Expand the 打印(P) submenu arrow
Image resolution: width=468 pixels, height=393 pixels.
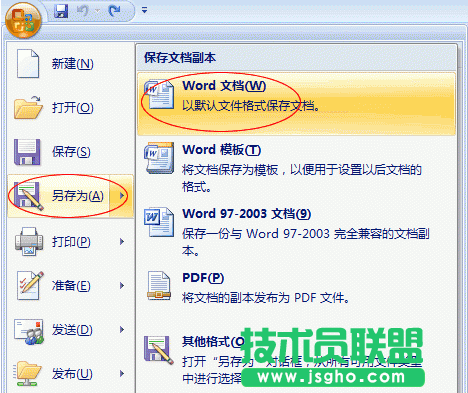tap(122, 242)
